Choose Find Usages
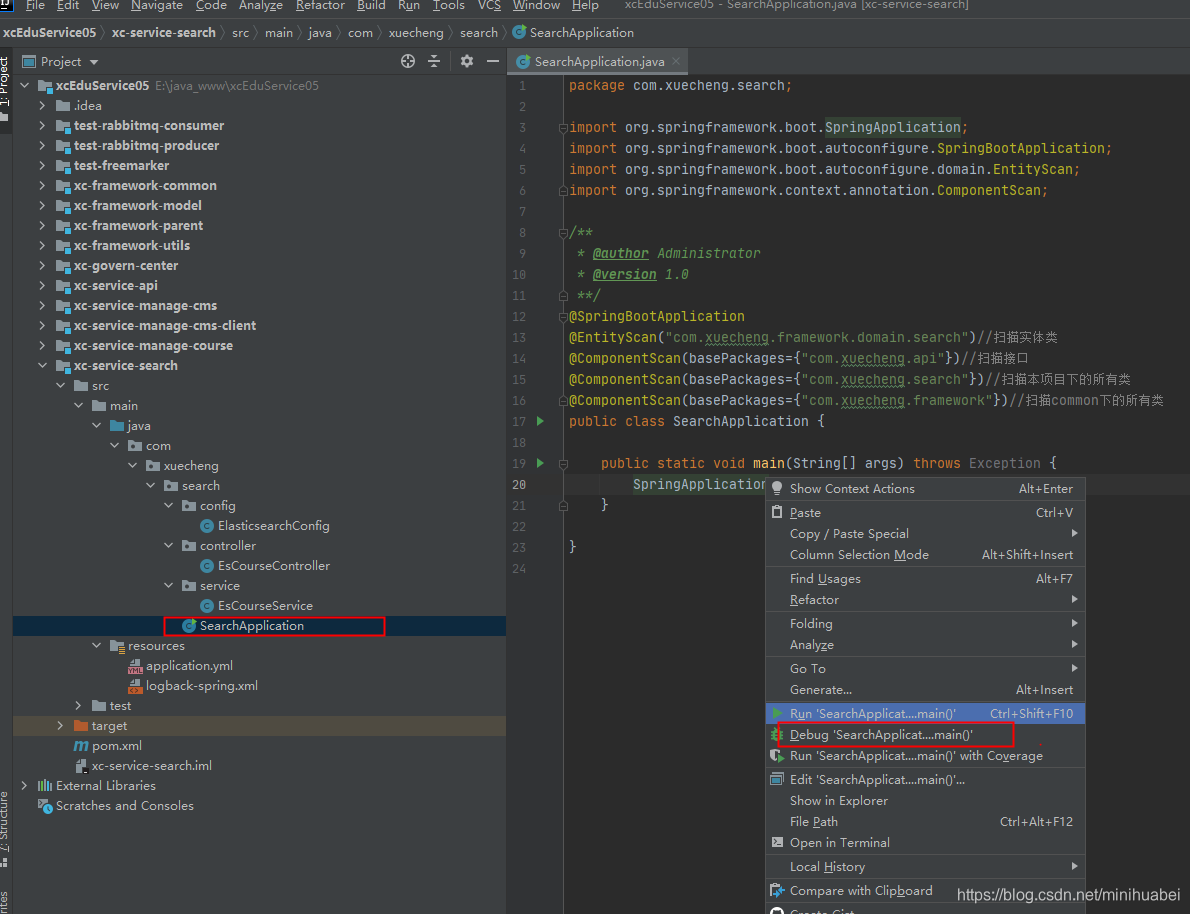Image resolution: width=1190 pixels, height=914 pixels. 925,578
